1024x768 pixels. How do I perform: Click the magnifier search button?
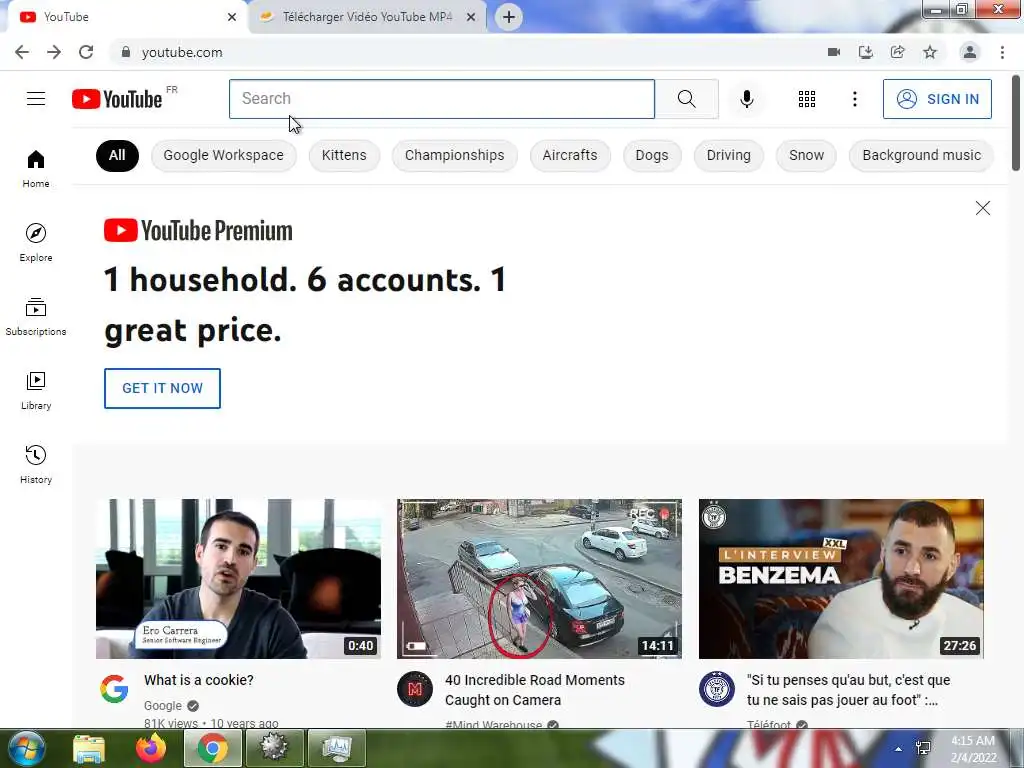686,99
